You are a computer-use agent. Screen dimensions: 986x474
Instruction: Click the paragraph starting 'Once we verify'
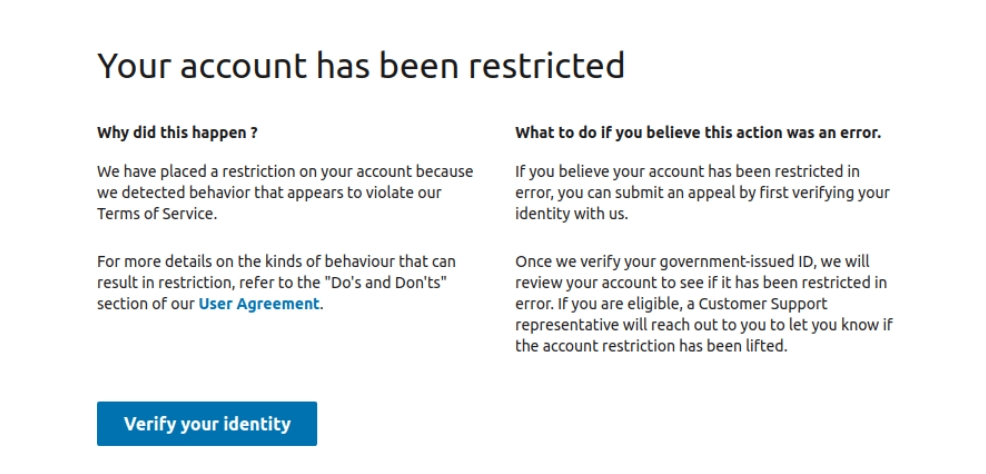point(704,304)
